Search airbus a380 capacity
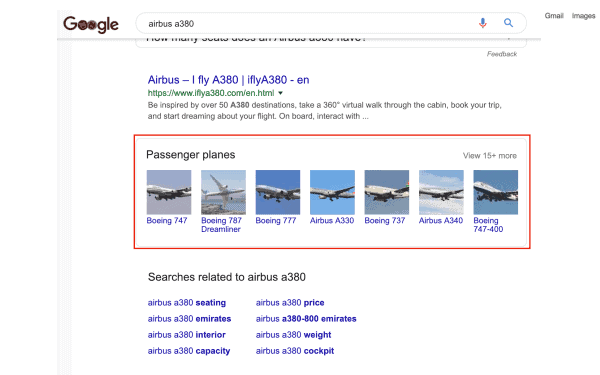This screenshot has width=600, height=375. tap(189, 351)
